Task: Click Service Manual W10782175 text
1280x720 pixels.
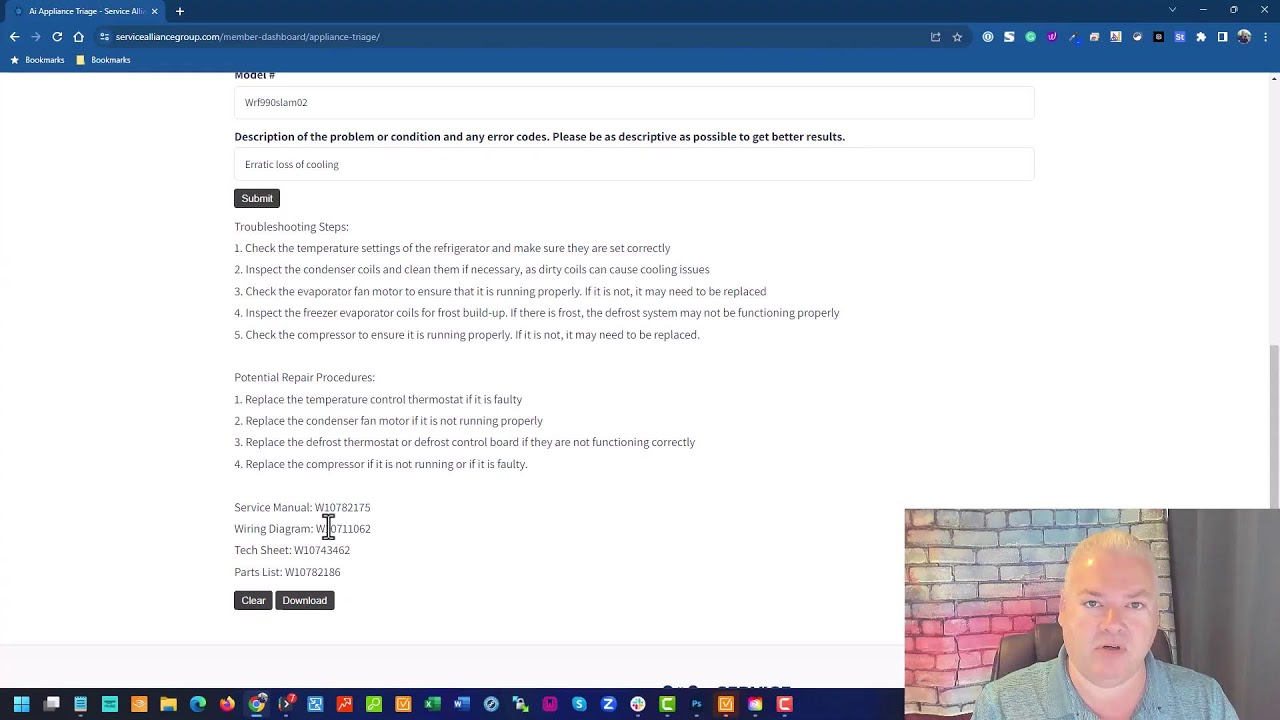Action: pyautogui.click(x=302, y=507)
